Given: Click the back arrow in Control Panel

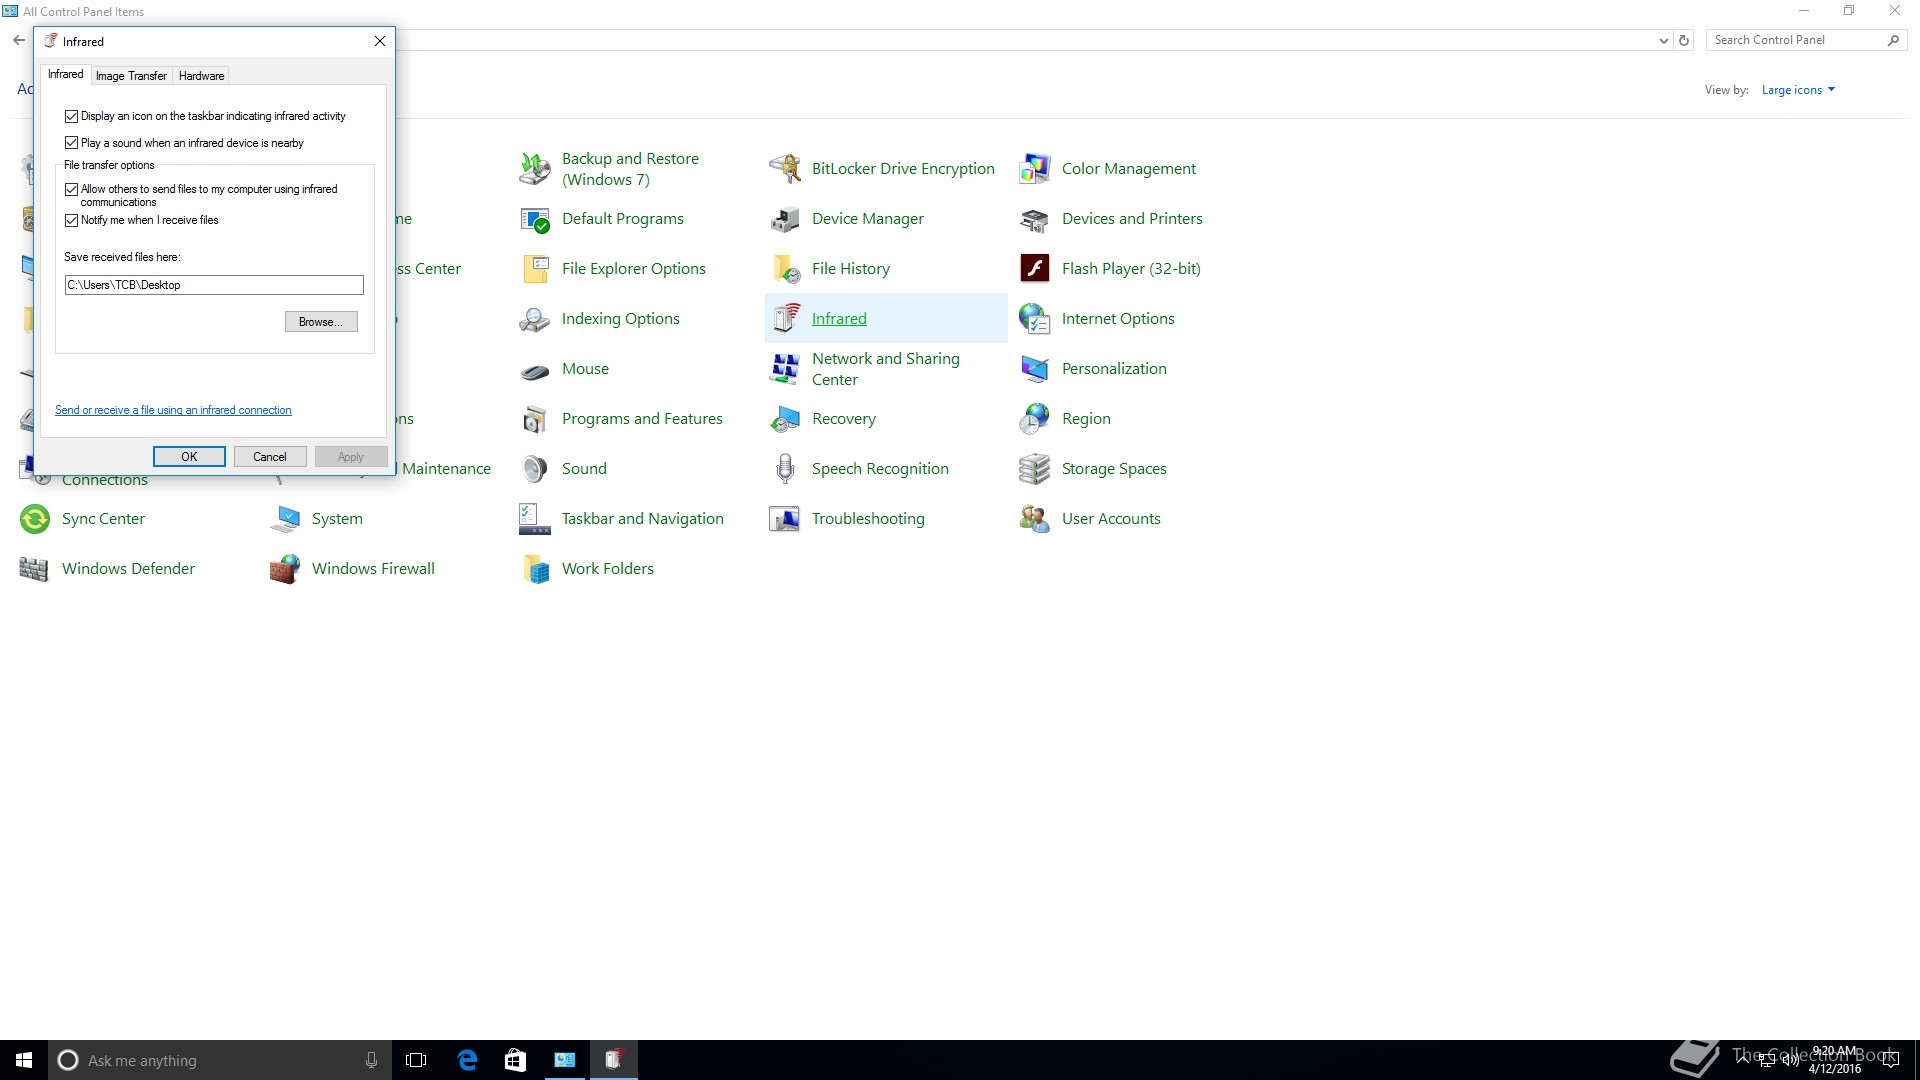Looking at the screenshot, I should pyautogui.click(x=19, y=41).
